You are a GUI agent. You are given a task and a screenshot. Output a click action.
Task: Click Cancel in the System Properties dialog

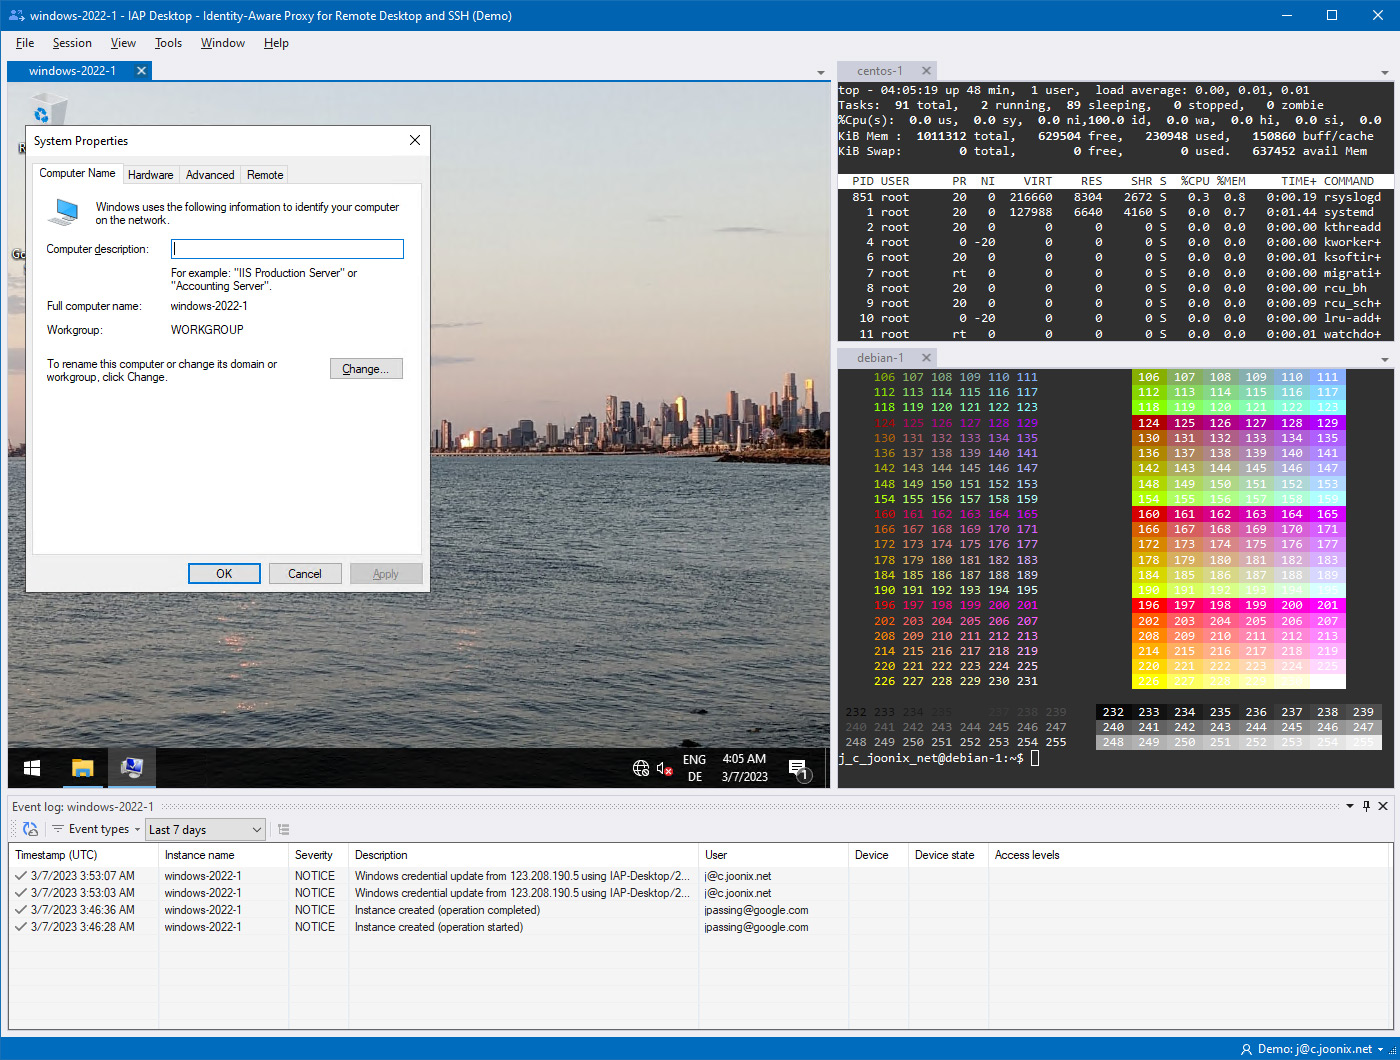click(305, 574)
